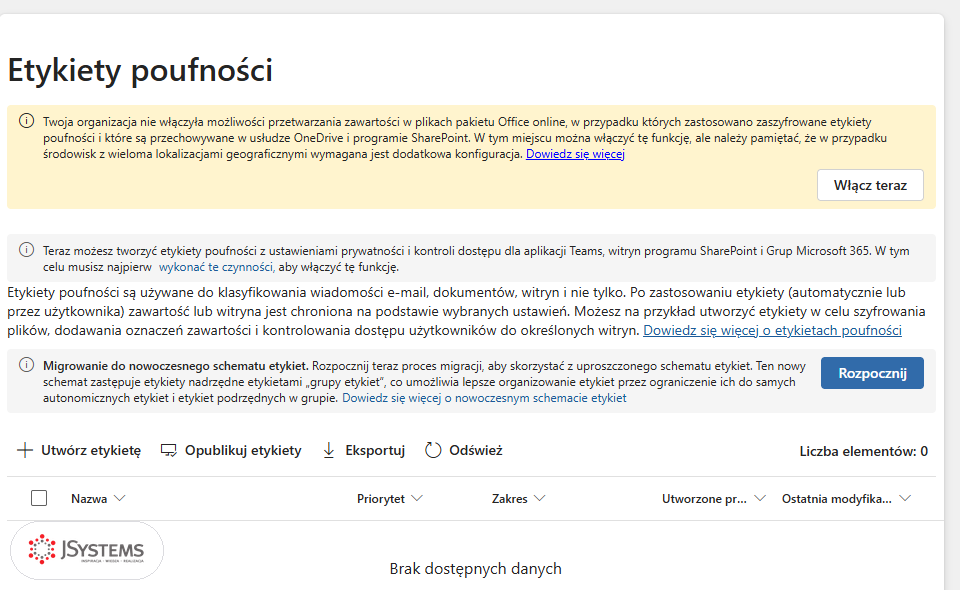Click the Brak dostępnych danych message

(475, 569)
